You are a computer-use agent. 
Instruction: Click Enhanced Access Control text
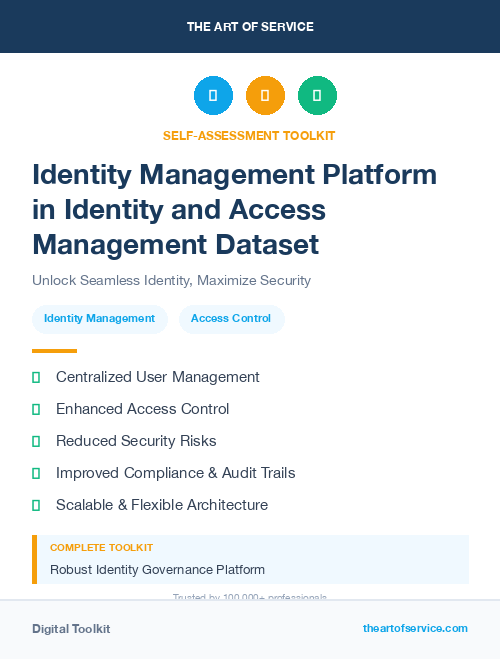142,409
